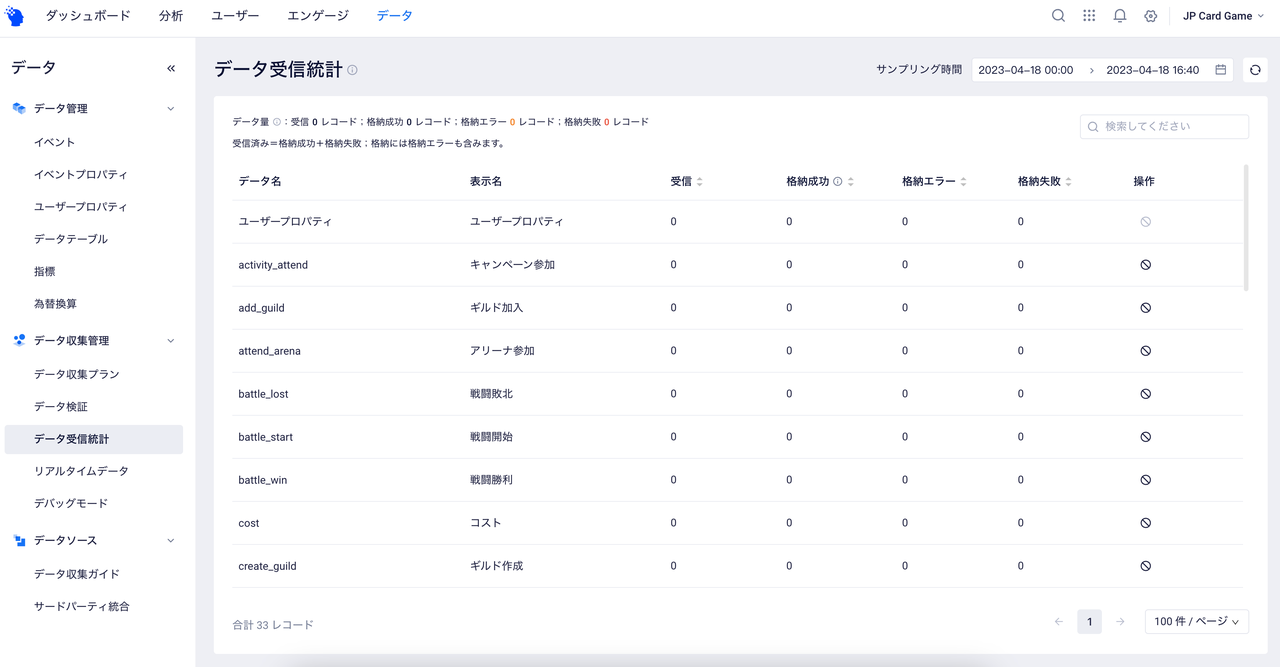Click the info icon beside データ受信統計 title
The image size is (1280, 667).
(x=352, y=70)
